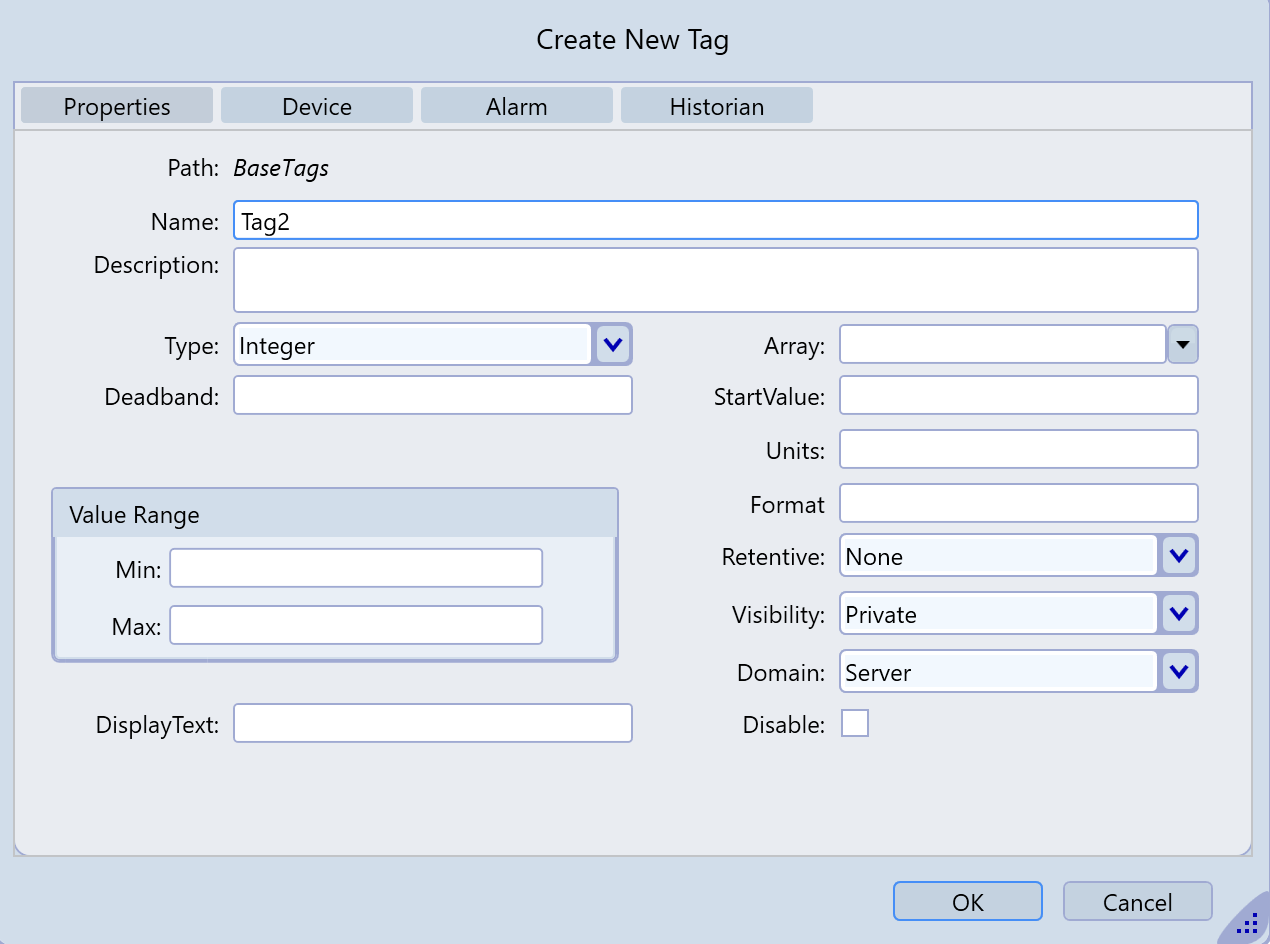Expand the Visibility dropdown set to Private
Image resolution: width=1270 pixels, height=944 pixels.
tap(1178, 614)
